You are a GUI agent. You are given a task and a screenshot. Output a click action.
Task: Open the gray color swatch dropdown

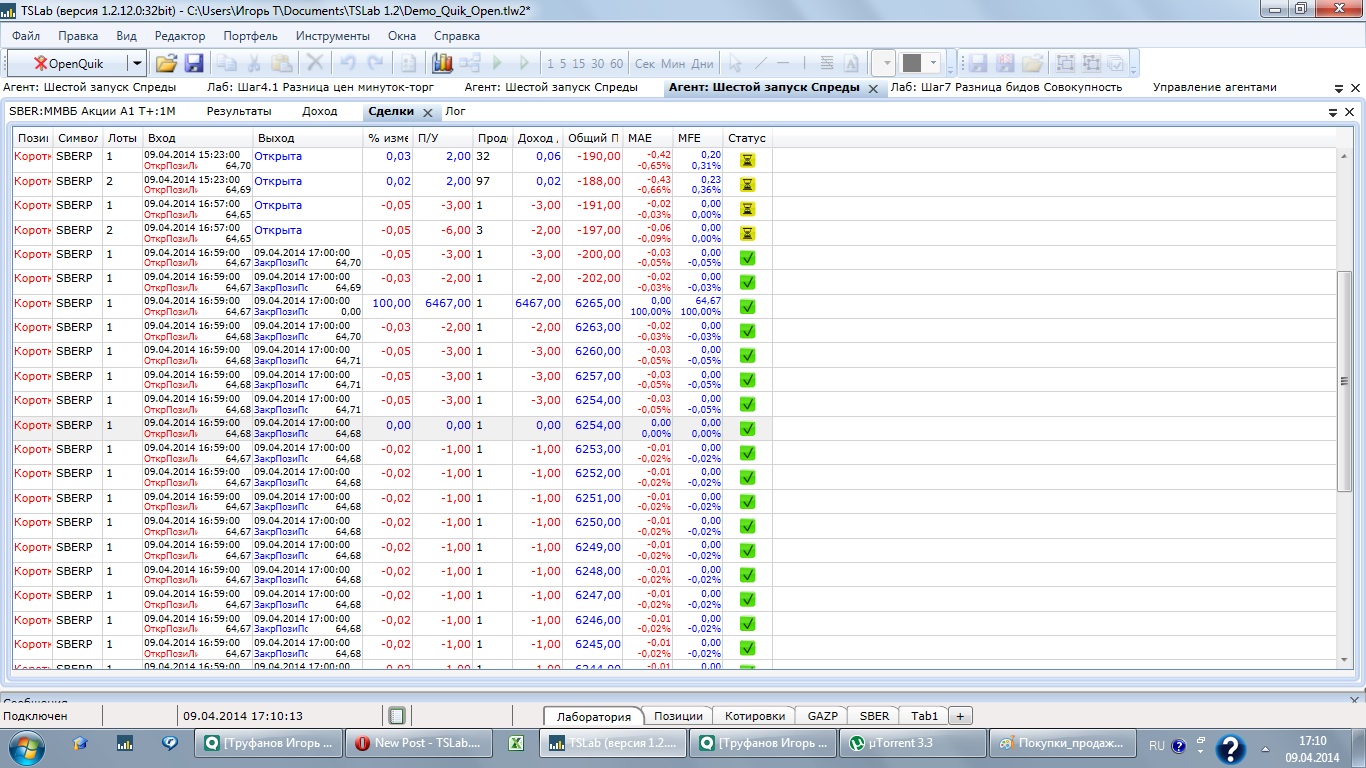(934, 63)
